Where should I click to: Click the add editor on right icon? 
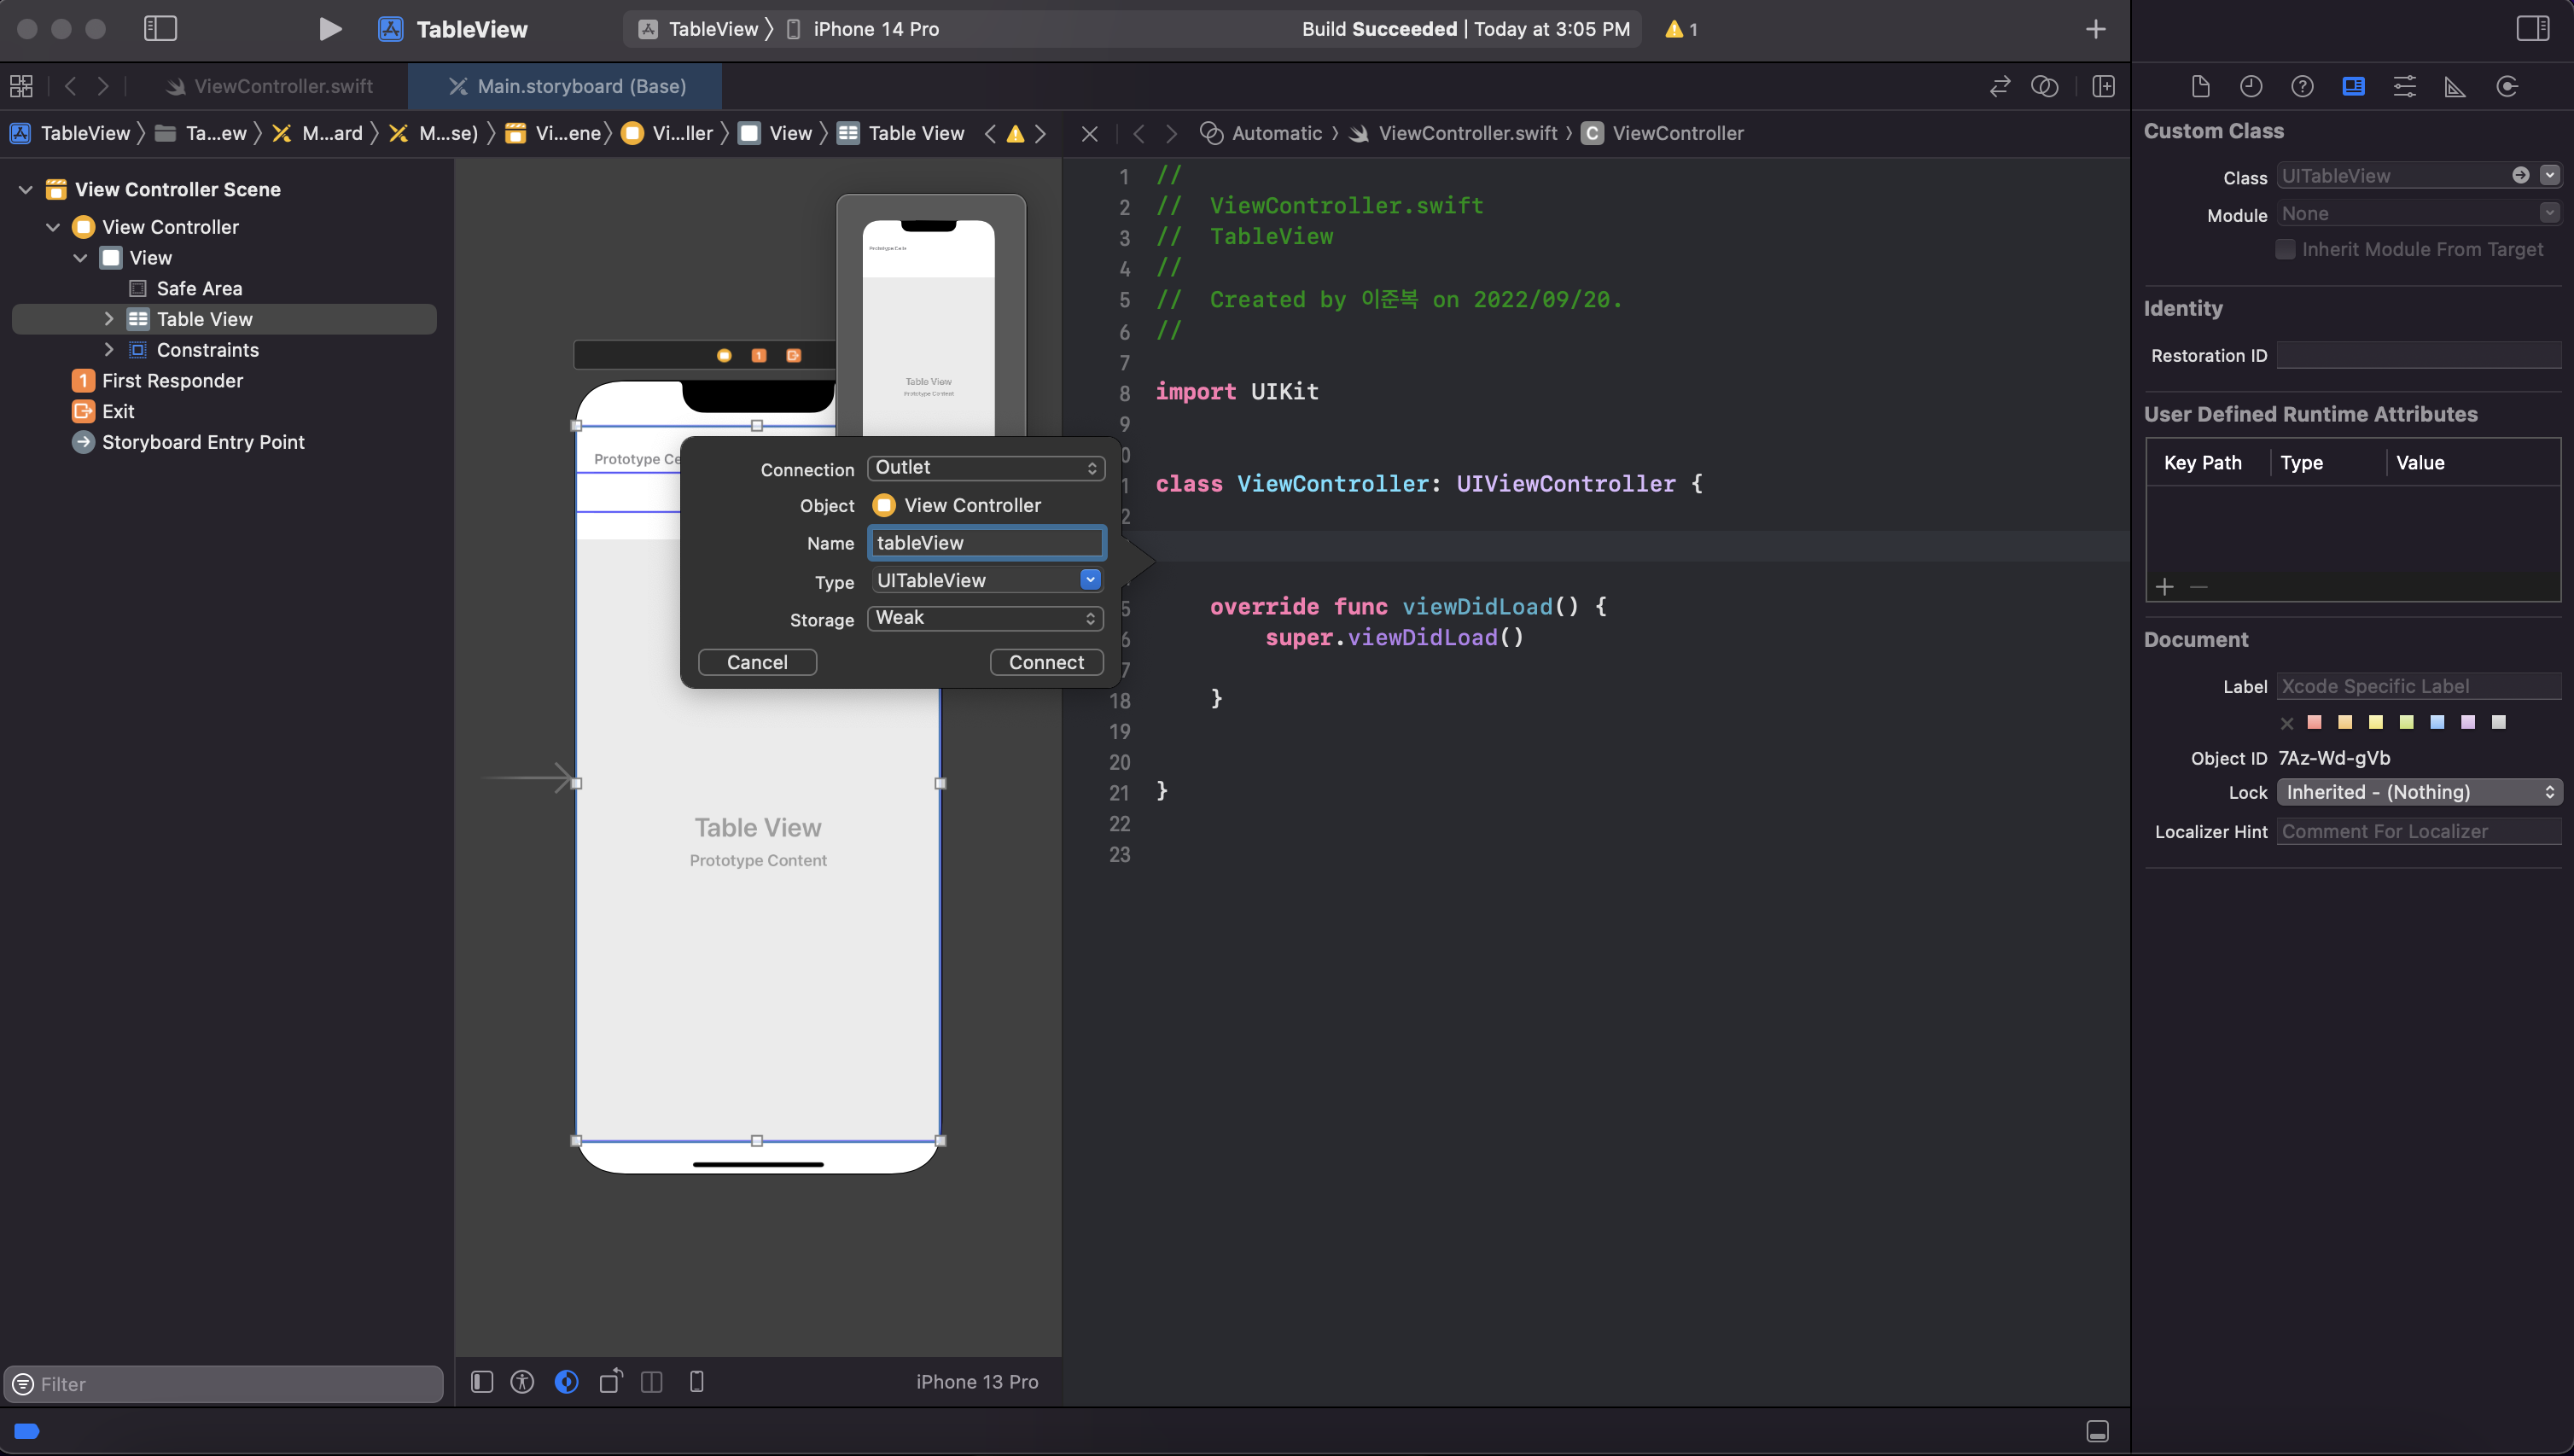point(2103,86)
